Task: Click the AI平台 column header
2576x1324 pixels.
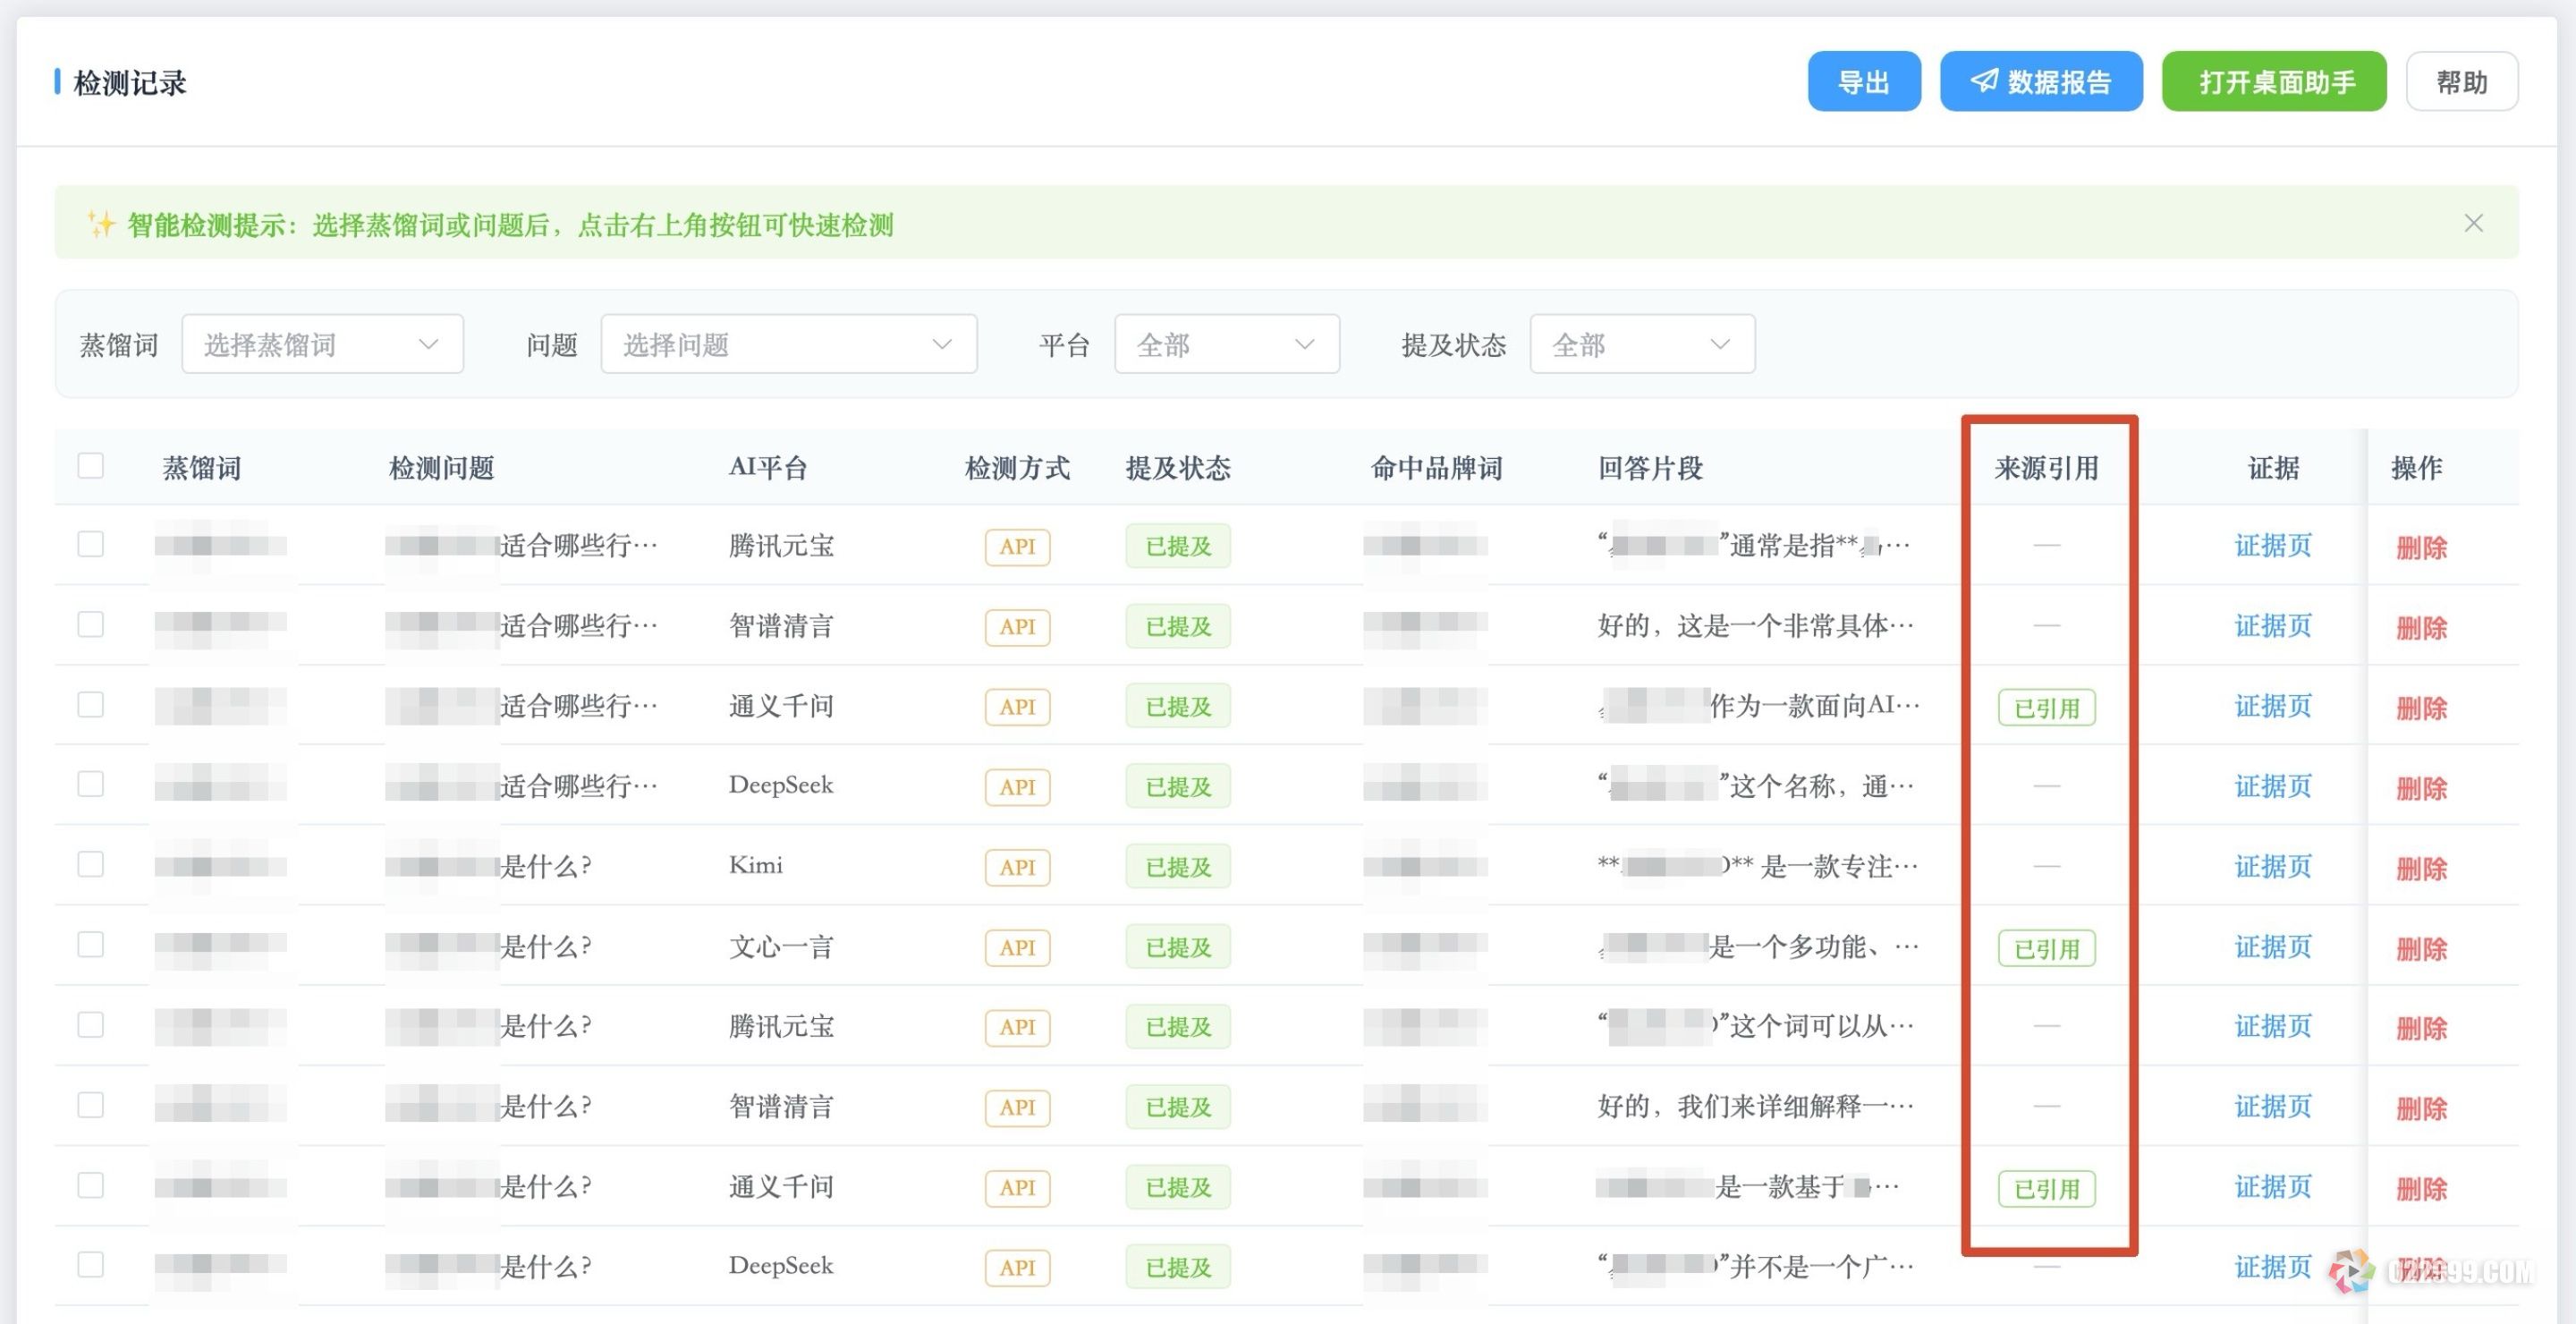Action: (x=768, y=467)
